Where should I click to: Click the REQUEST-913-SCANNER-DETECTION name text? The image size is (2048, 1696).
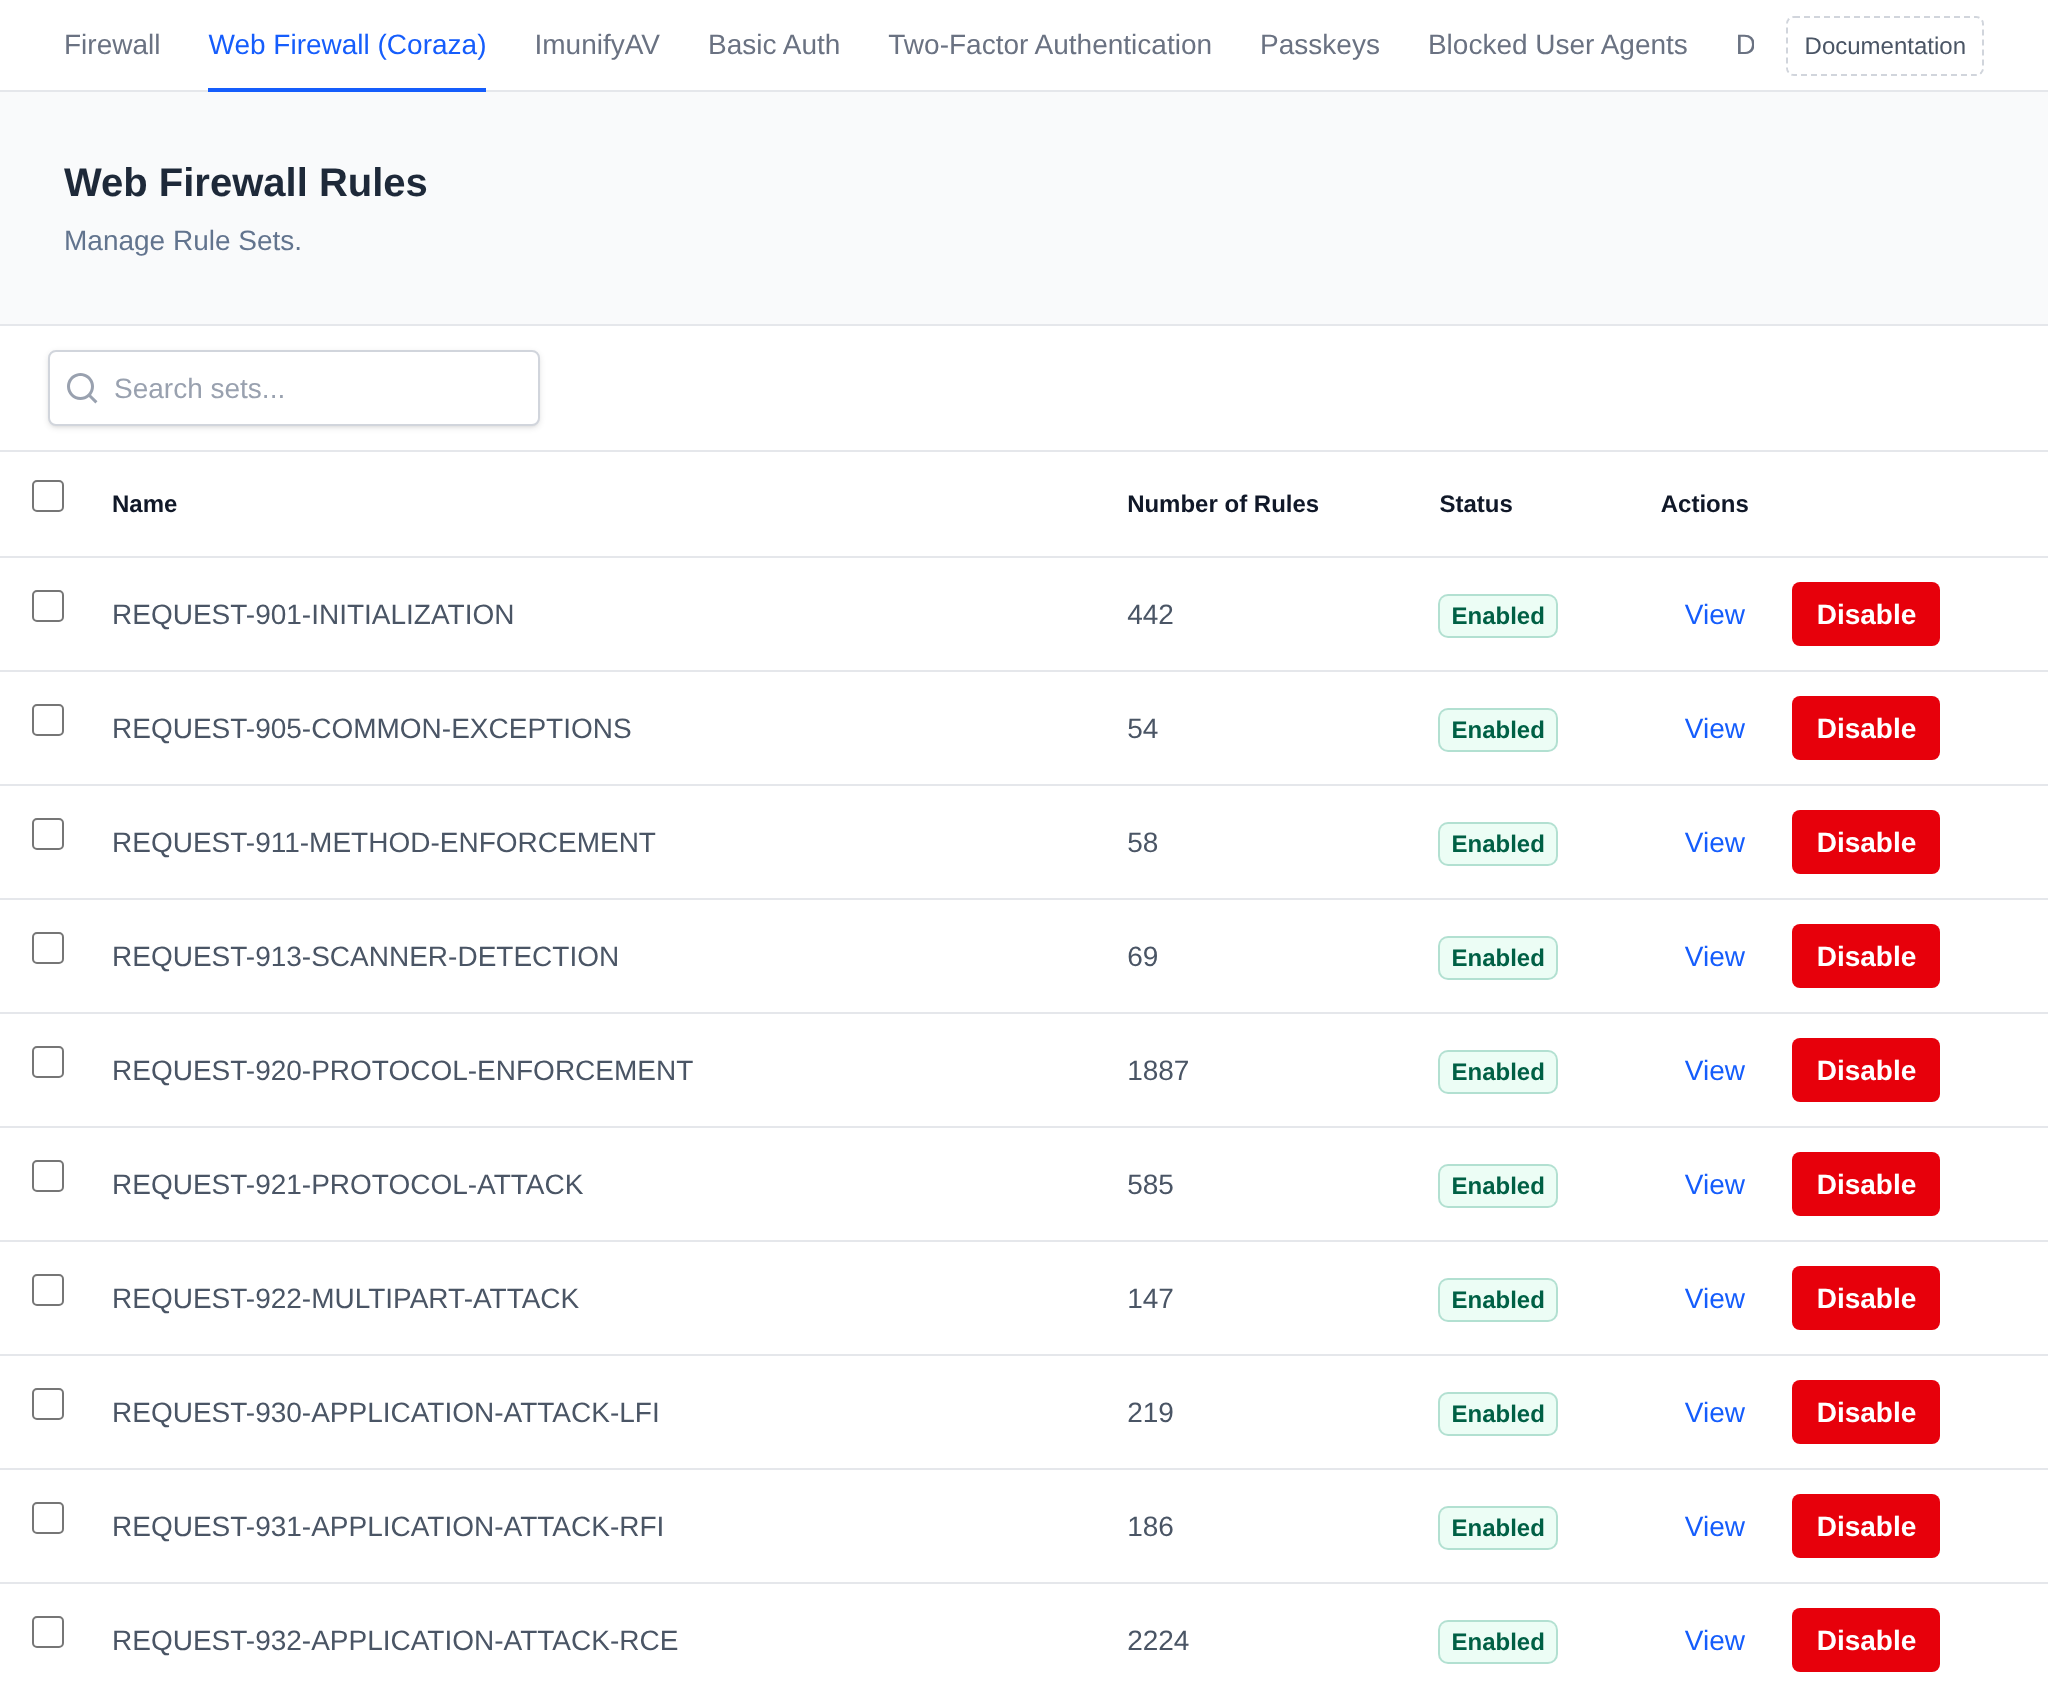365,956
